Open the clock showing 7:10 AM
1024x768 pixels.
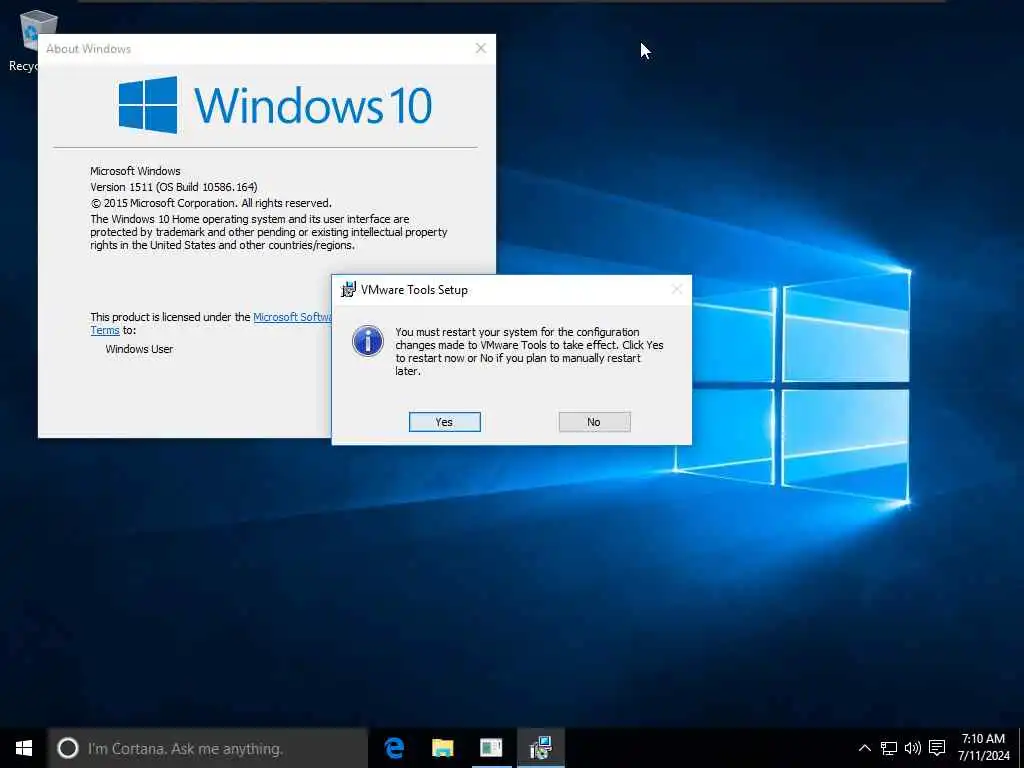(984, 748)
